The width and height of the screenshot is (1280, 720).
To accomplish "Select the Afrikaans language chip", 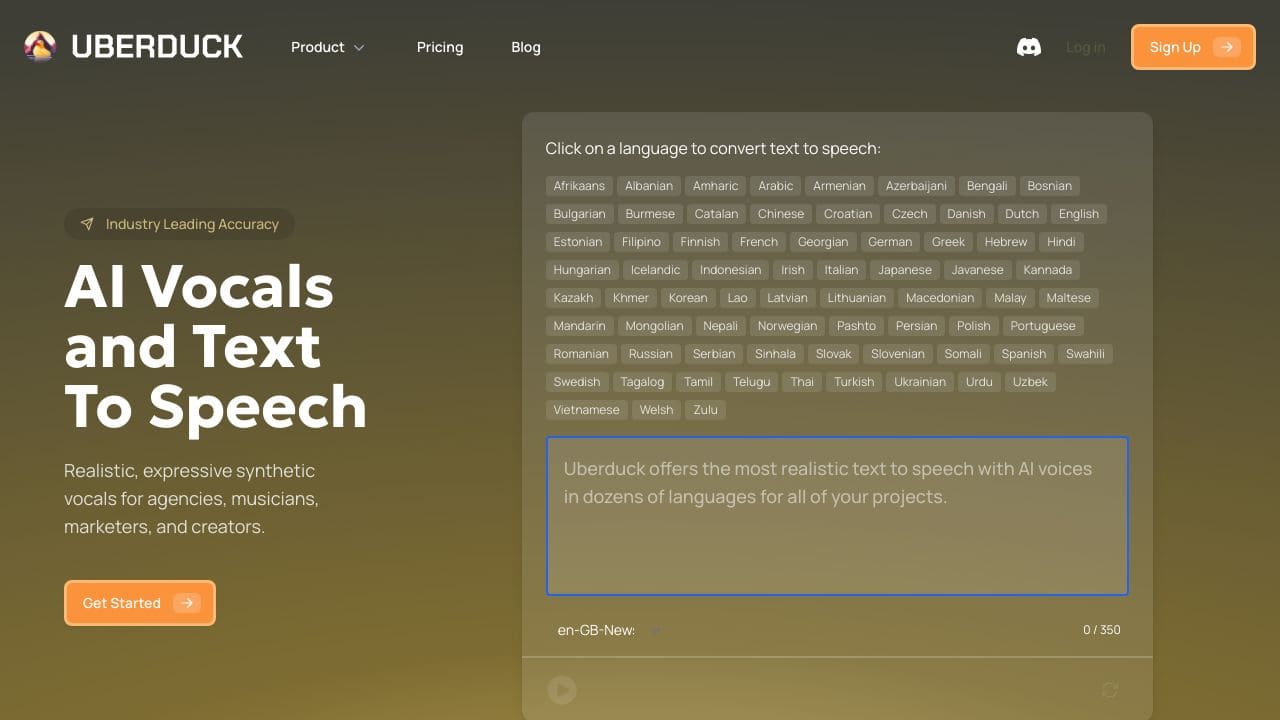I will tap(579, 186).
